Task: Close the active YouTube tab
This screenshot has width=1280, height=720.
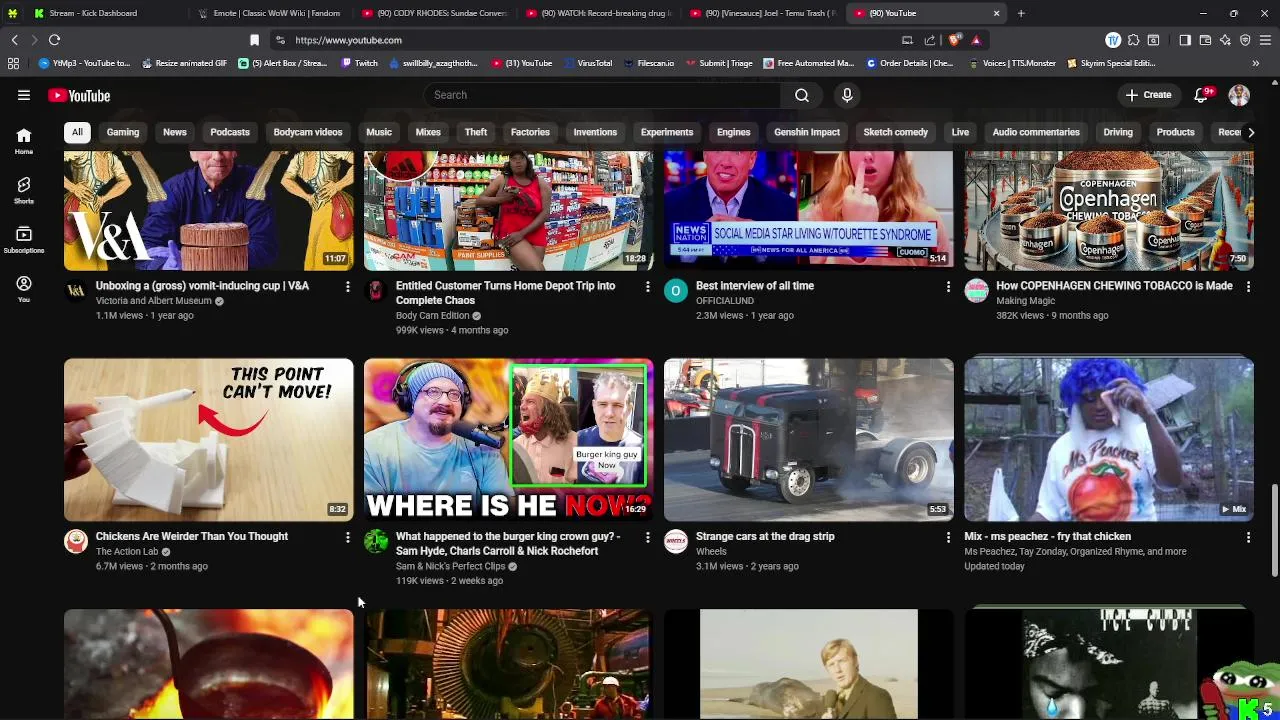Action: [x=996, y=13]
